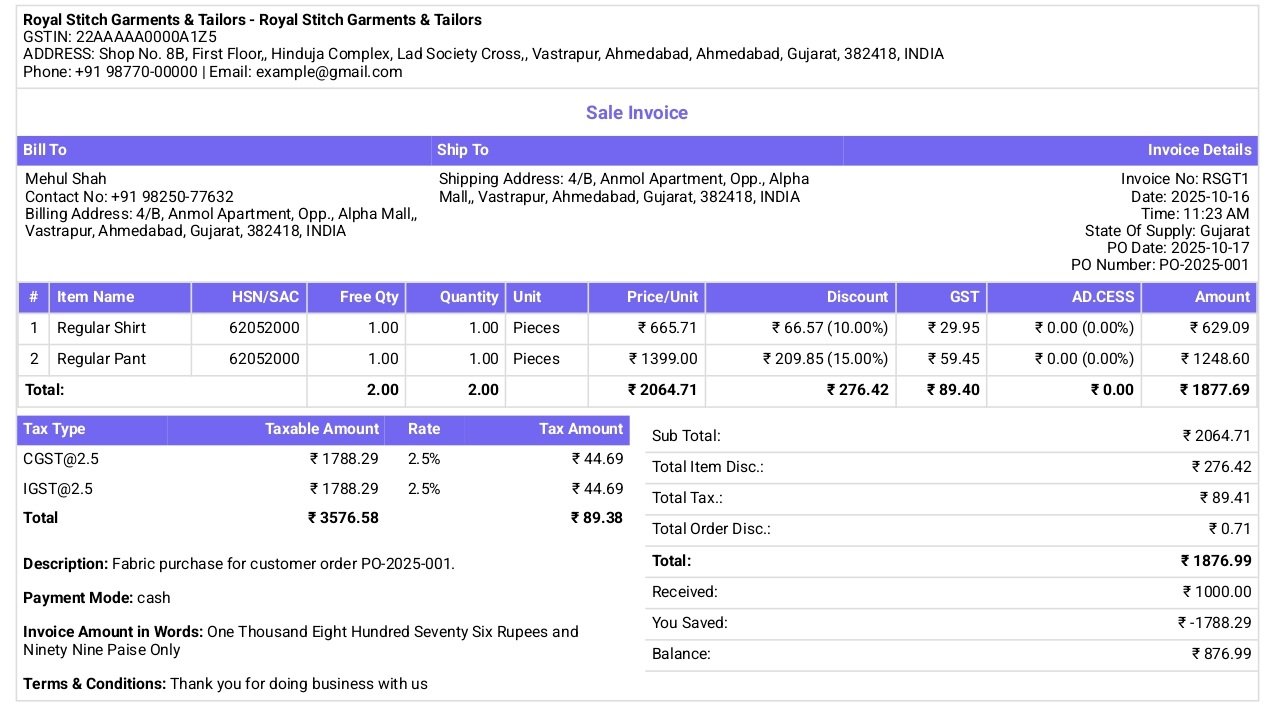Image resolution: width=1275 pixels, height=718 pixels.
Task: Click the CGST@2.5 tax row label
Action: click(61, 459)
